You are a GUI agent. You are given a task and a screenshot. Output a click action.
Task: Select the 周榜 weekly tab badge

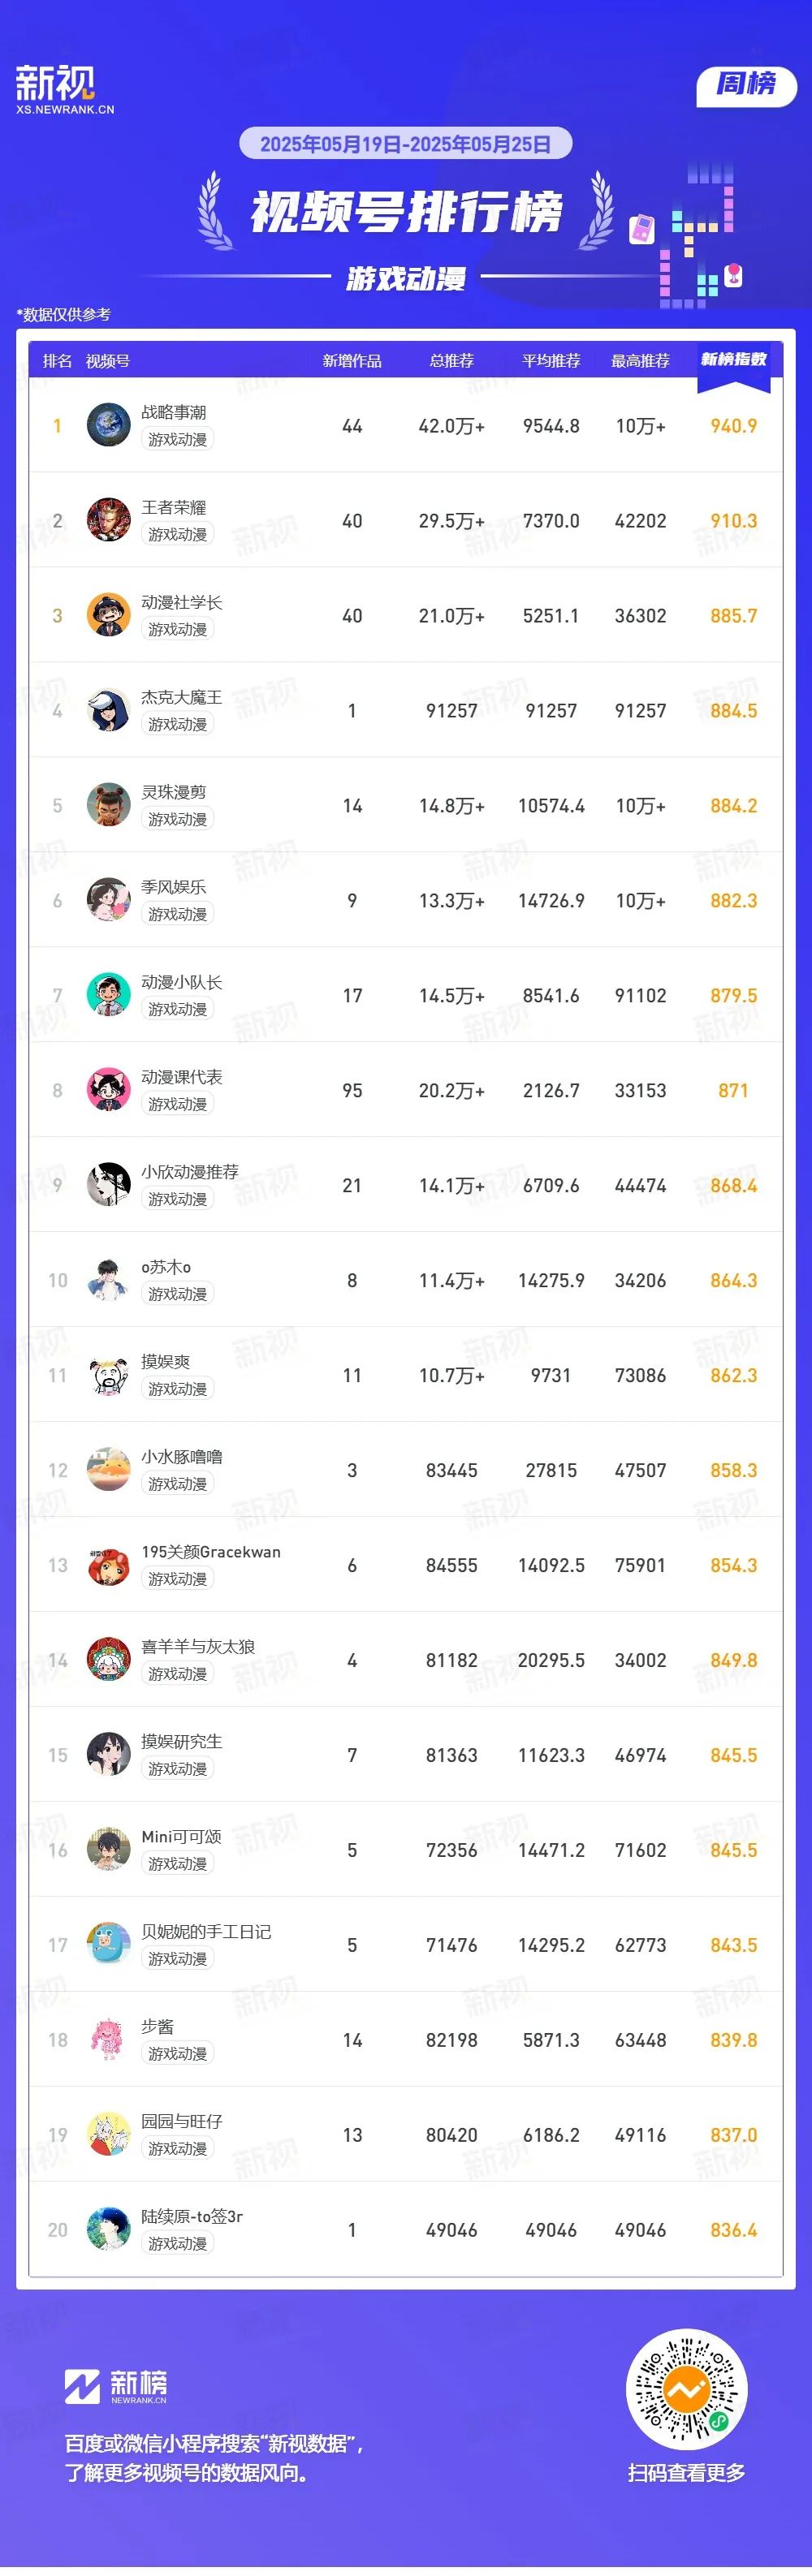746,84
